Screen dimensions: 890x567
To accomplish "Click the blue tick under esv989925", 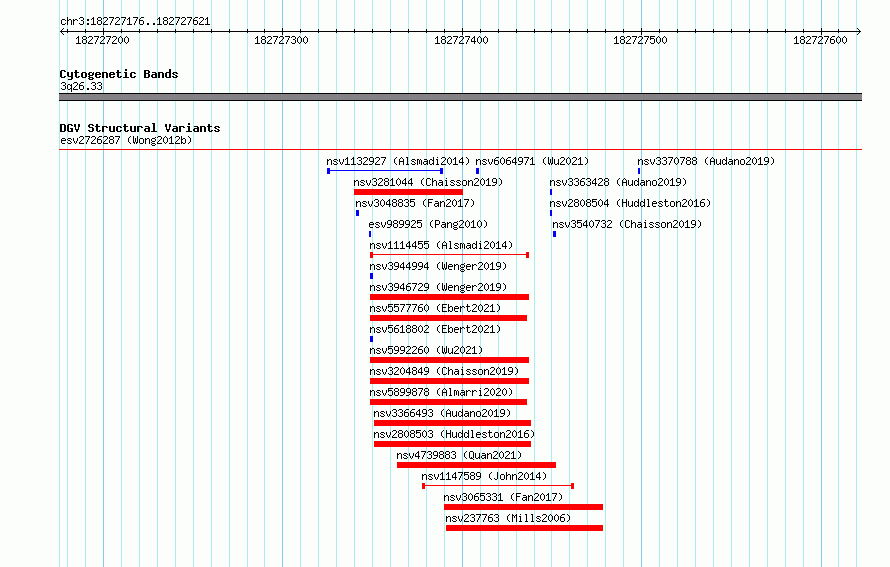I will [370, 234].
